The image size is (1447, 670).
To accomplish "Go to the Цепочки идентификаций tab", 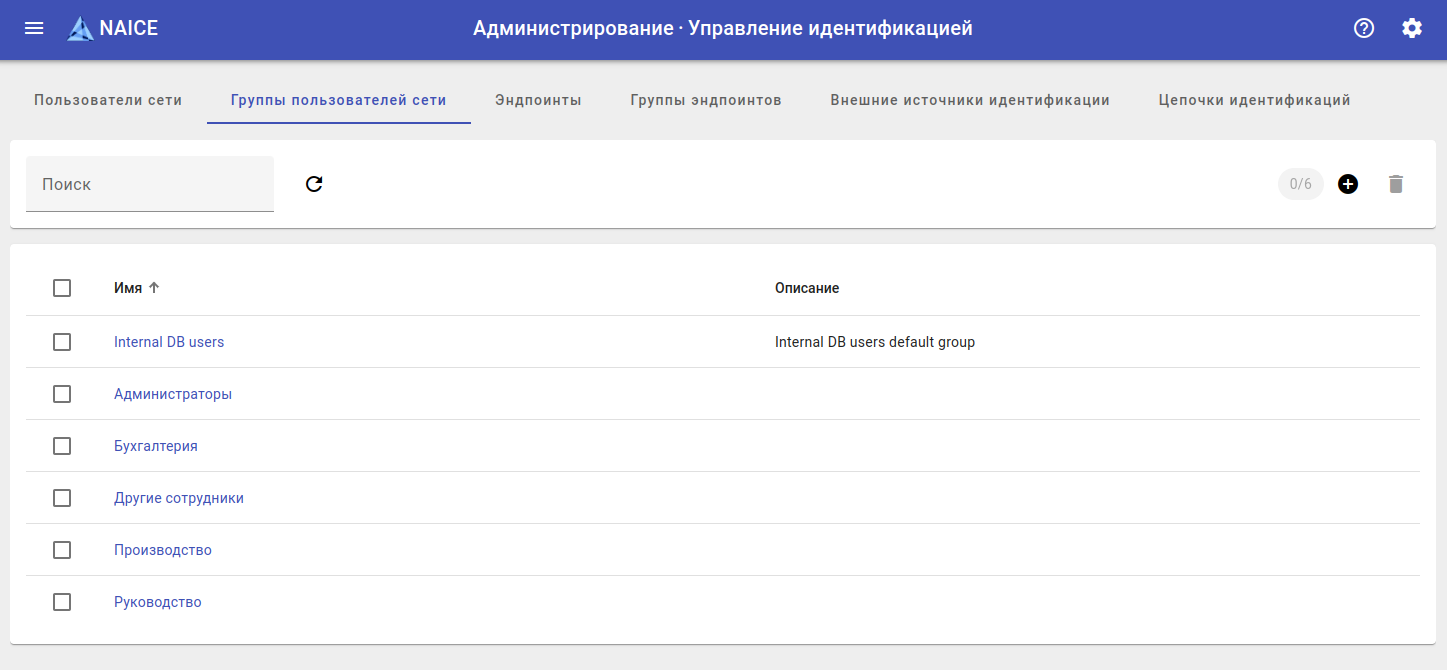I will [1254, 100].
